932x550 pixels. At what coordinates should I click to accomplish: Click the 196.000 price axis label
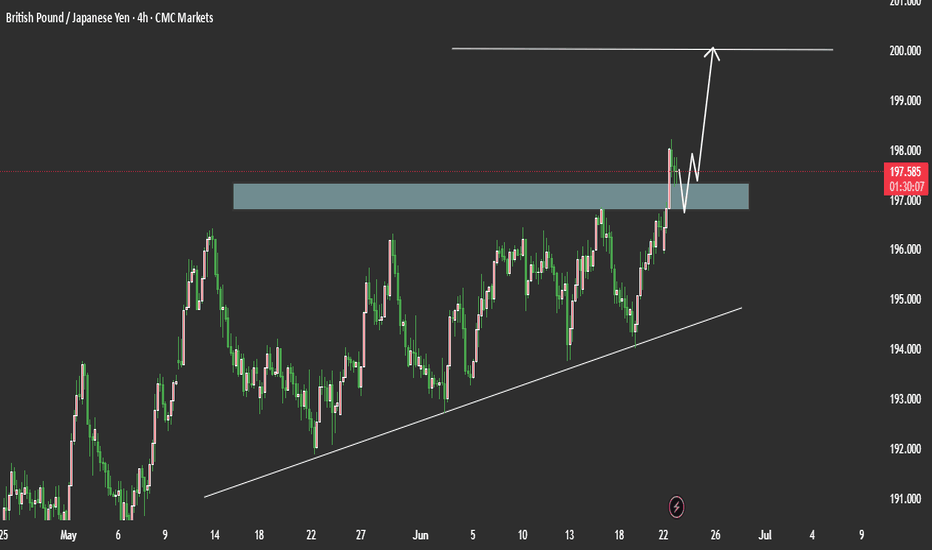pyautogui.click(x=905, y=250)
